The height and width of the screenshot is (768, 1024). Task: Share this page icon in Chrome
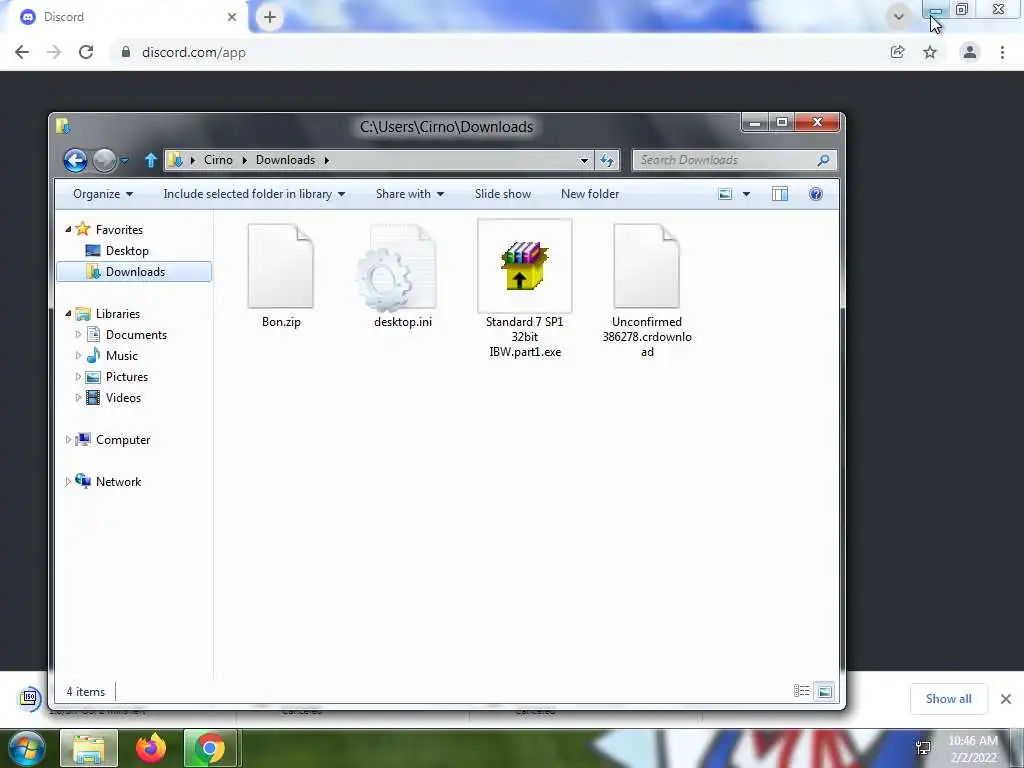pos(898,52)
